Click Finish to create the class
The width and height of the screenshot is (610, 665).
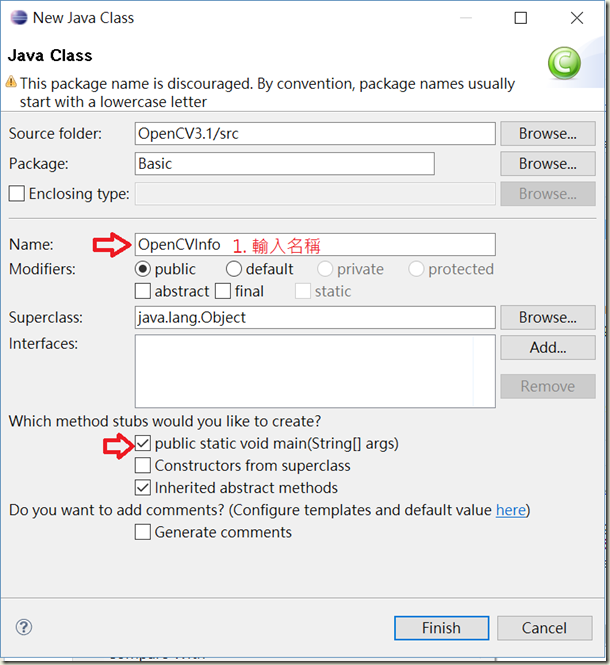pyautogui.click(x=441, y=628)
